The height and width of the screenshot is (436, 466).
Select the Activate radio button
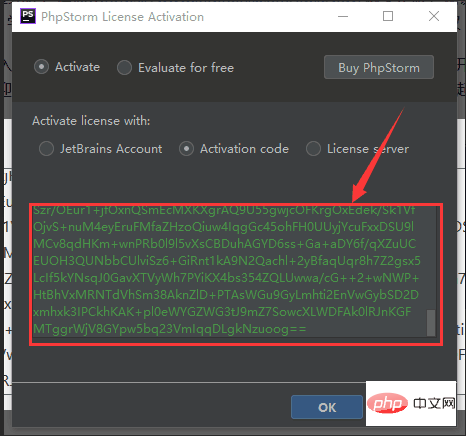[41, 67]
